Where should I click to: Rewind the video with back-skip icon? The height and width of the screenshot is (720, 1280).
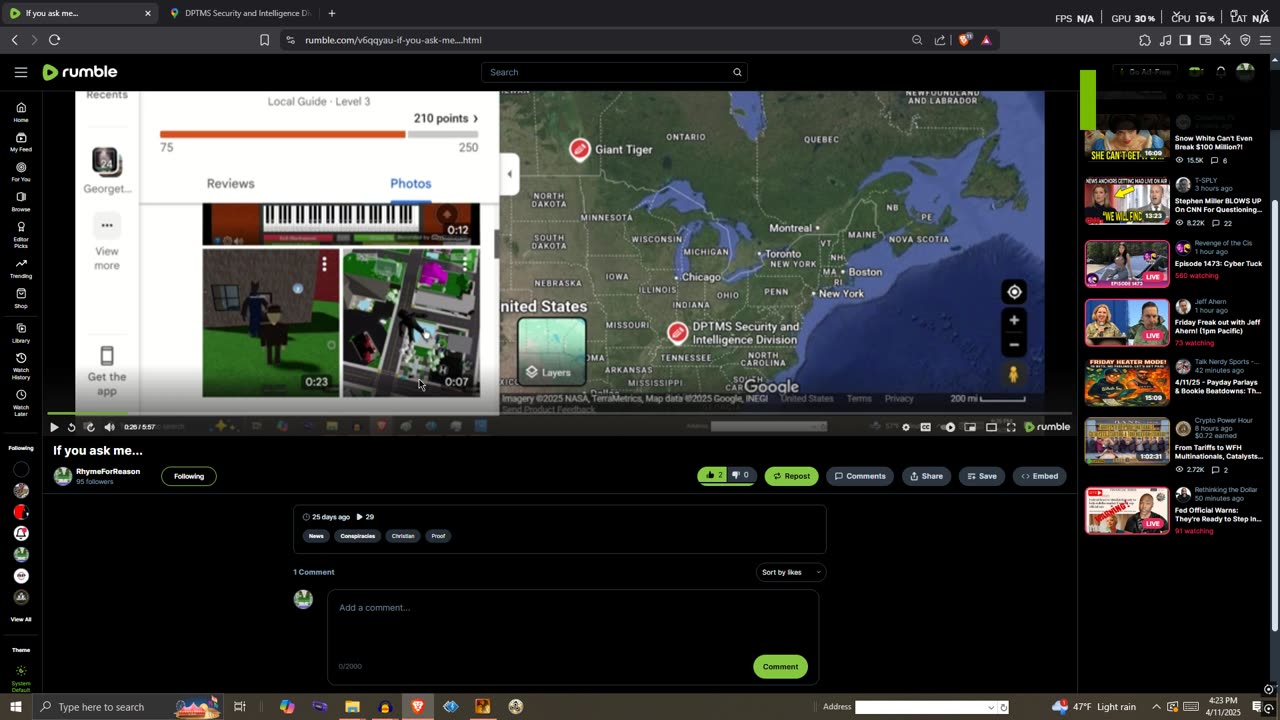71,427
